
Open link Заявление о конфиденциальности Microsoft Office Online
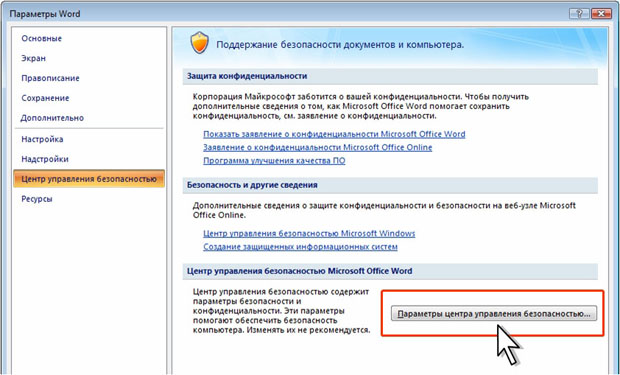click(318, 148)
